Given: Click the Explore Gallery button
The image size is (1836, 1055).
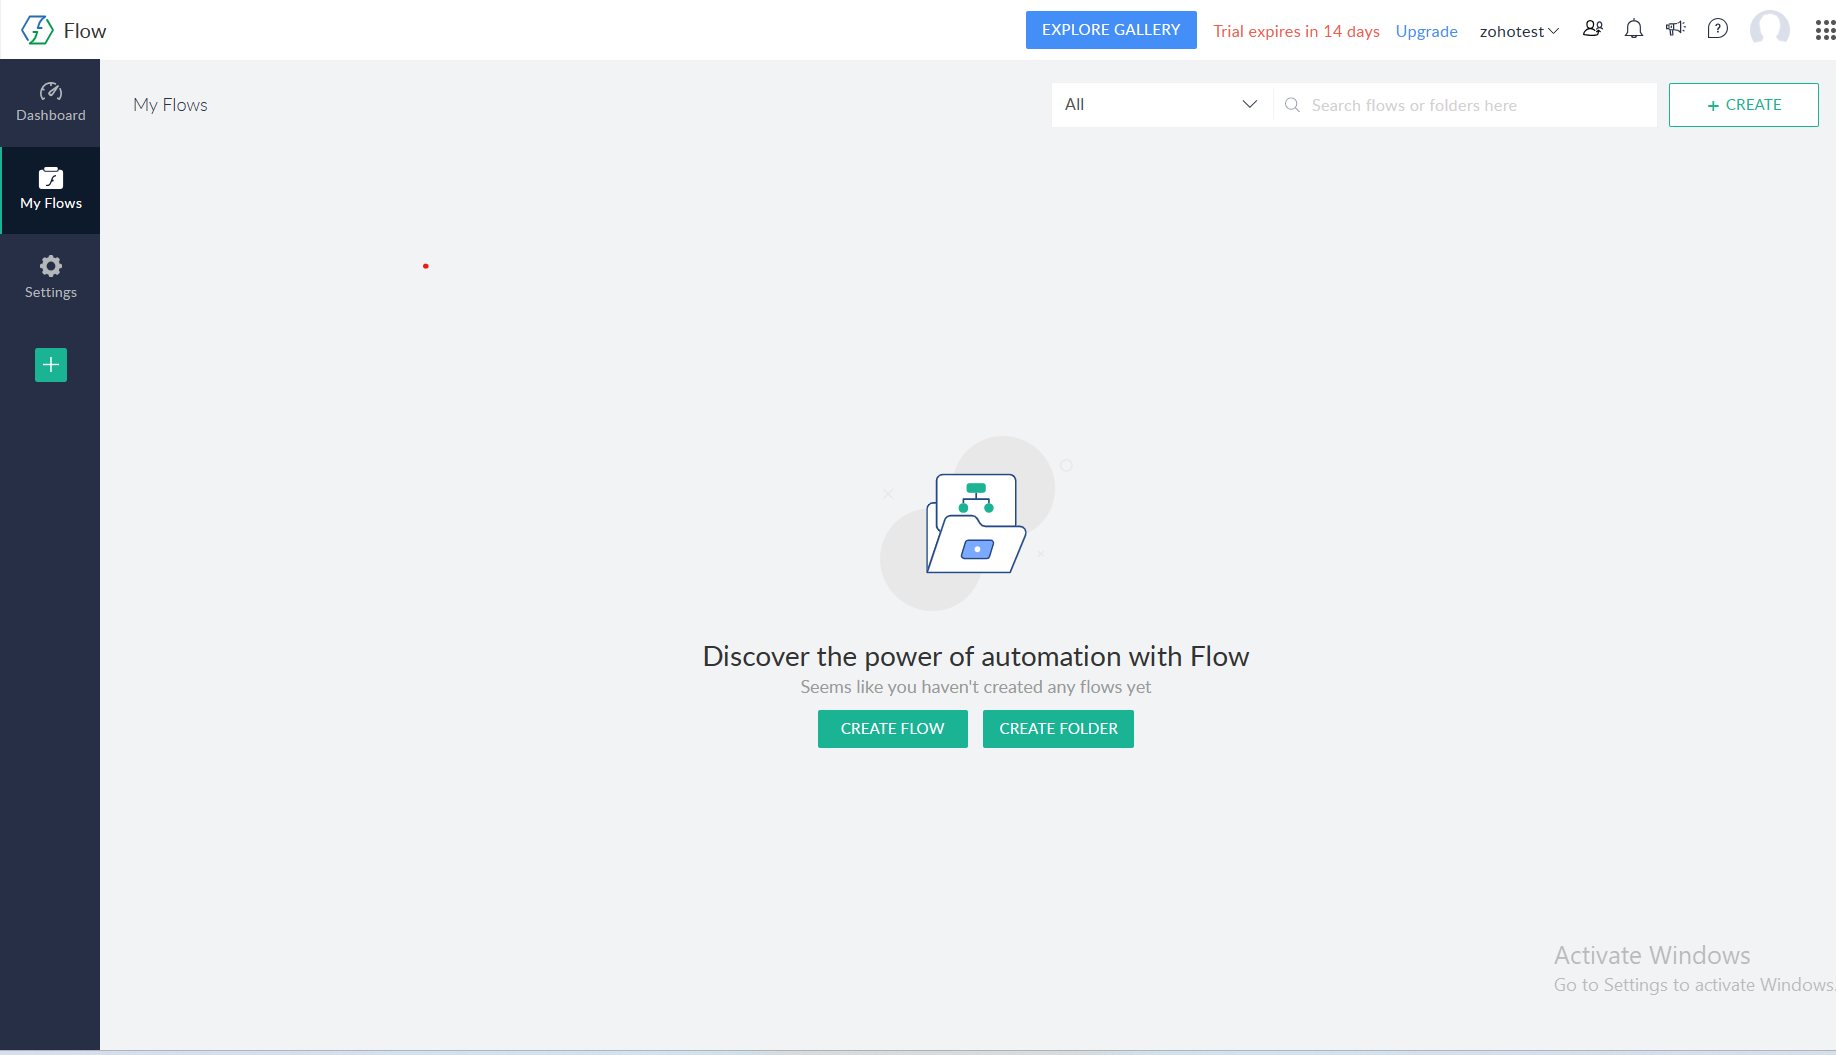Looking at the screenshot, I should coord(1111,30).
